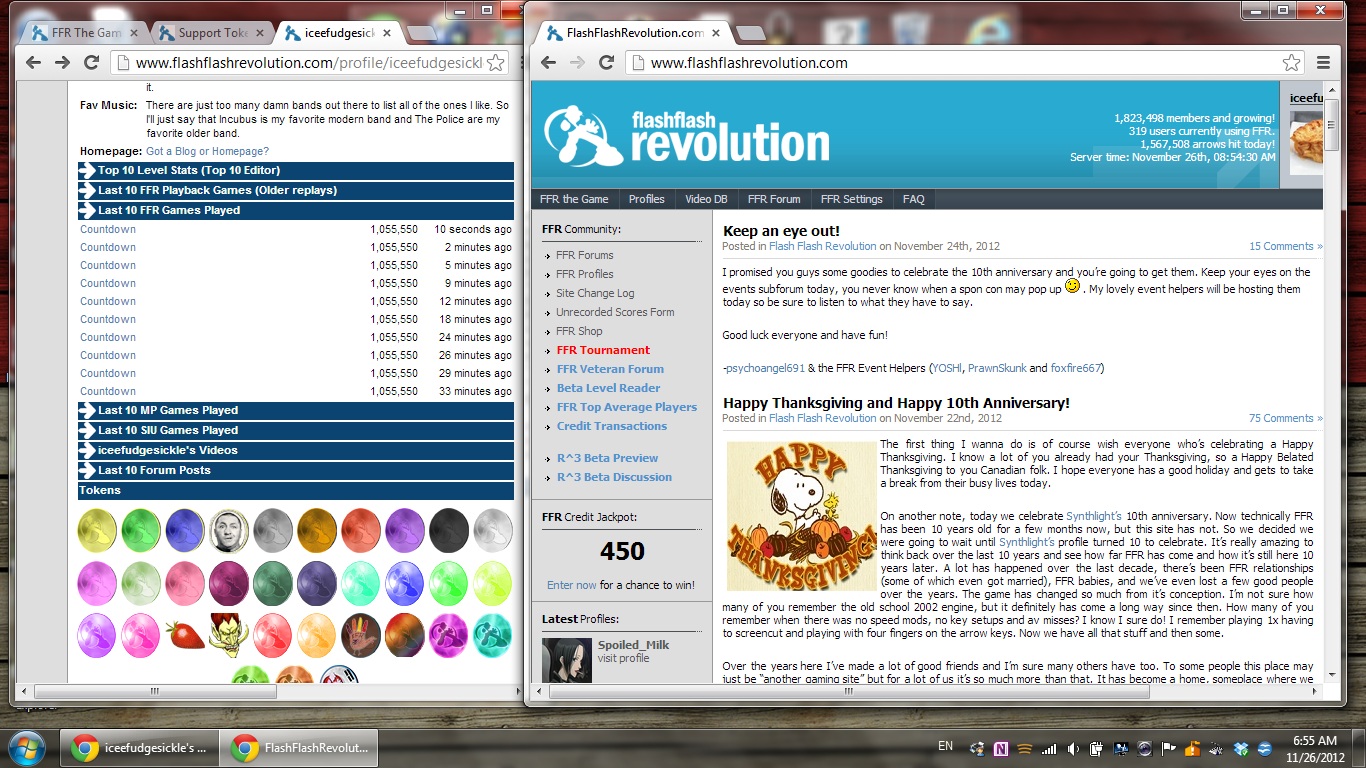The height and width of the screenshot is (768, 1366).
Task: Click the yellow token swatch
Action: (97, 529)
